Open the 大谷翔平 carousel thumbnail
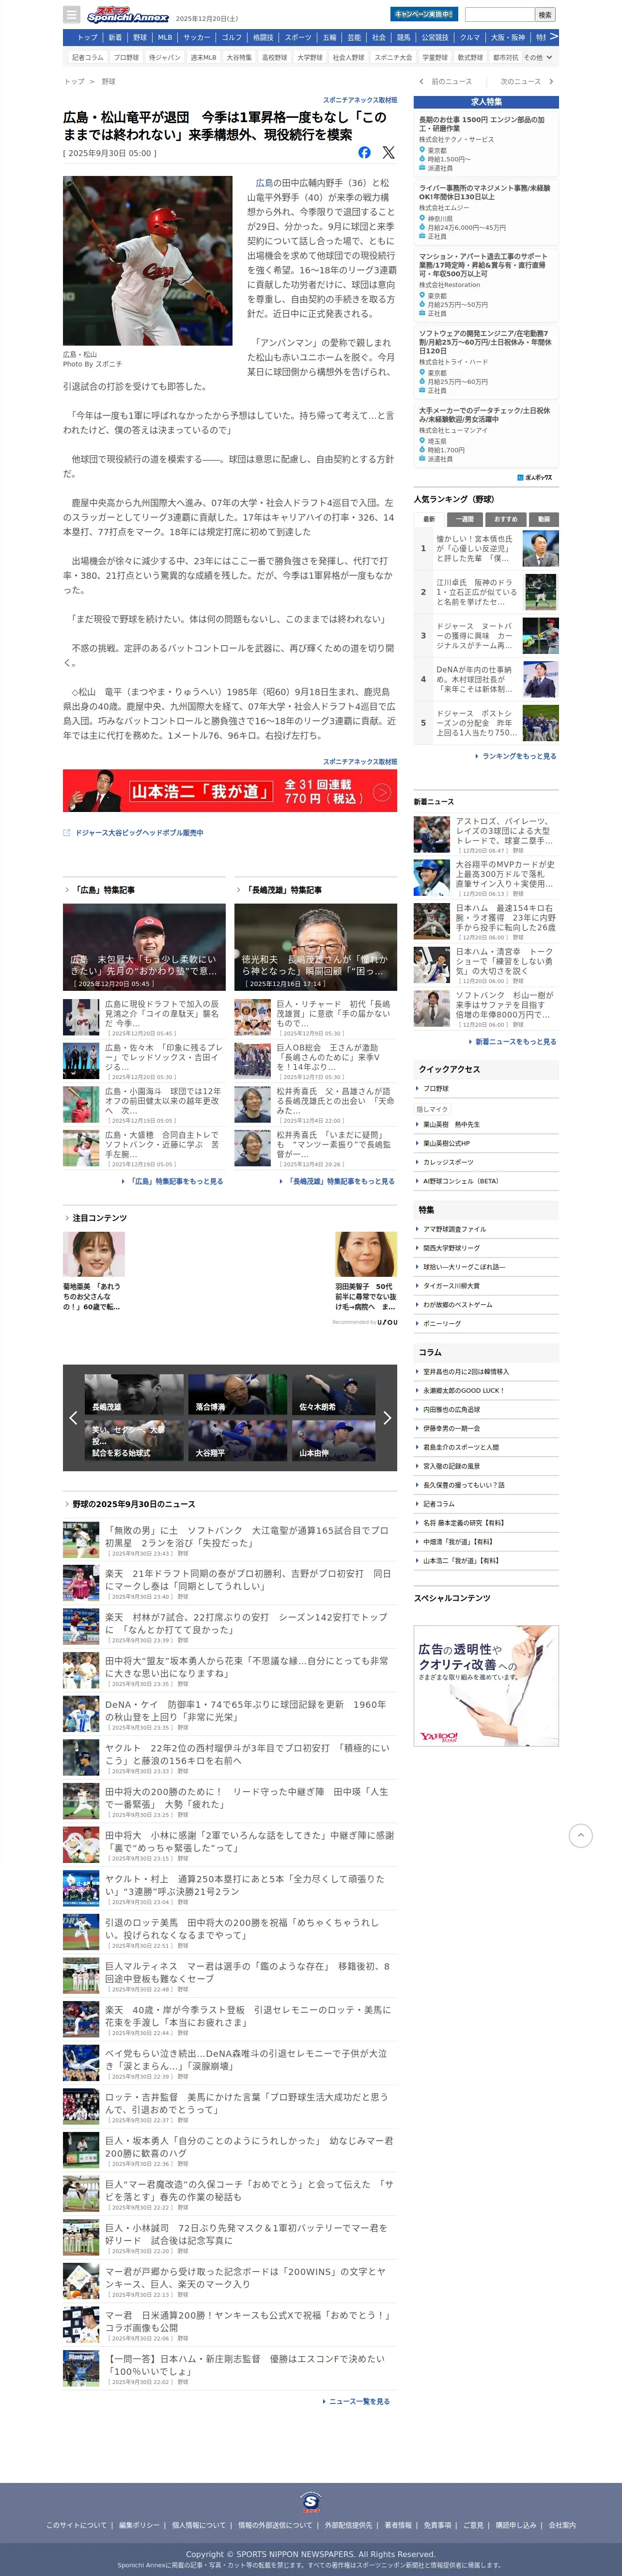622x2576 pixels. tap(237, 1440)
